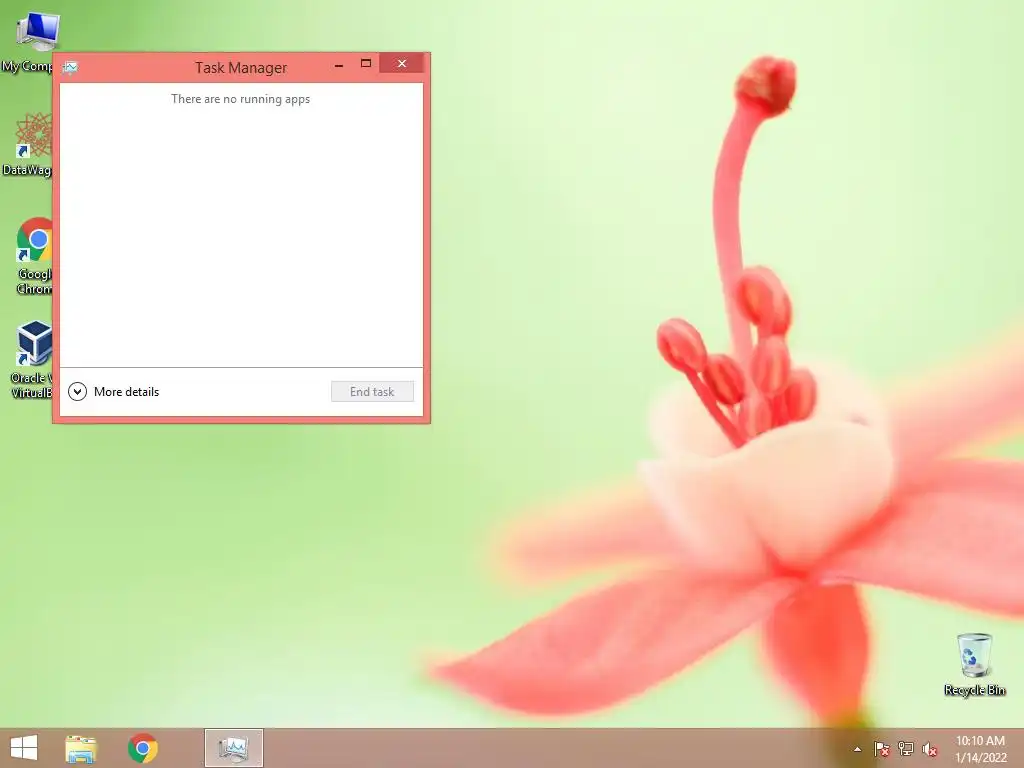Minimize the Task Manager window
The height and width of the screenshot is (768, 1024).
coord(339,64)
